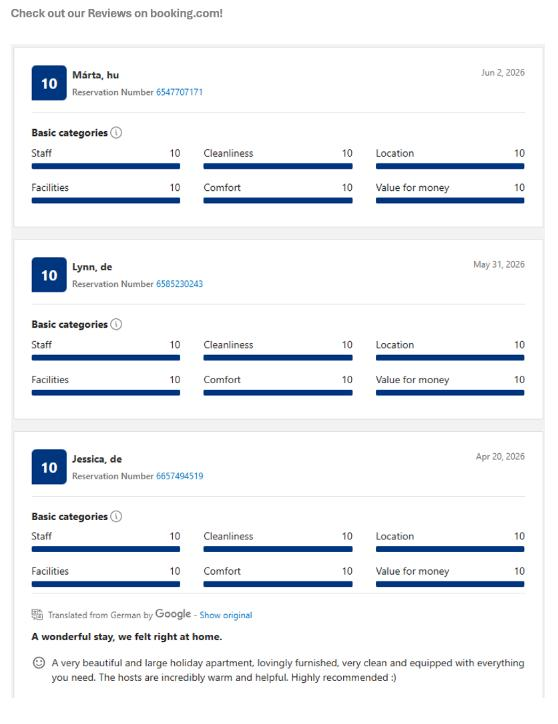
Task: Click Lynn's blue score badge showing 10
Action: (x=49, y=275)
